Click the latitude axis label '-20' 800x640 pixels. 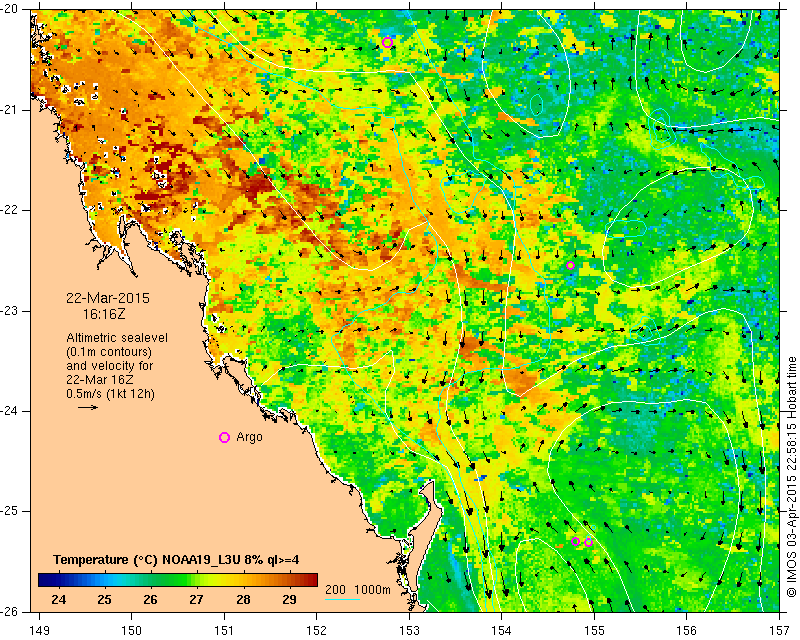9,10
